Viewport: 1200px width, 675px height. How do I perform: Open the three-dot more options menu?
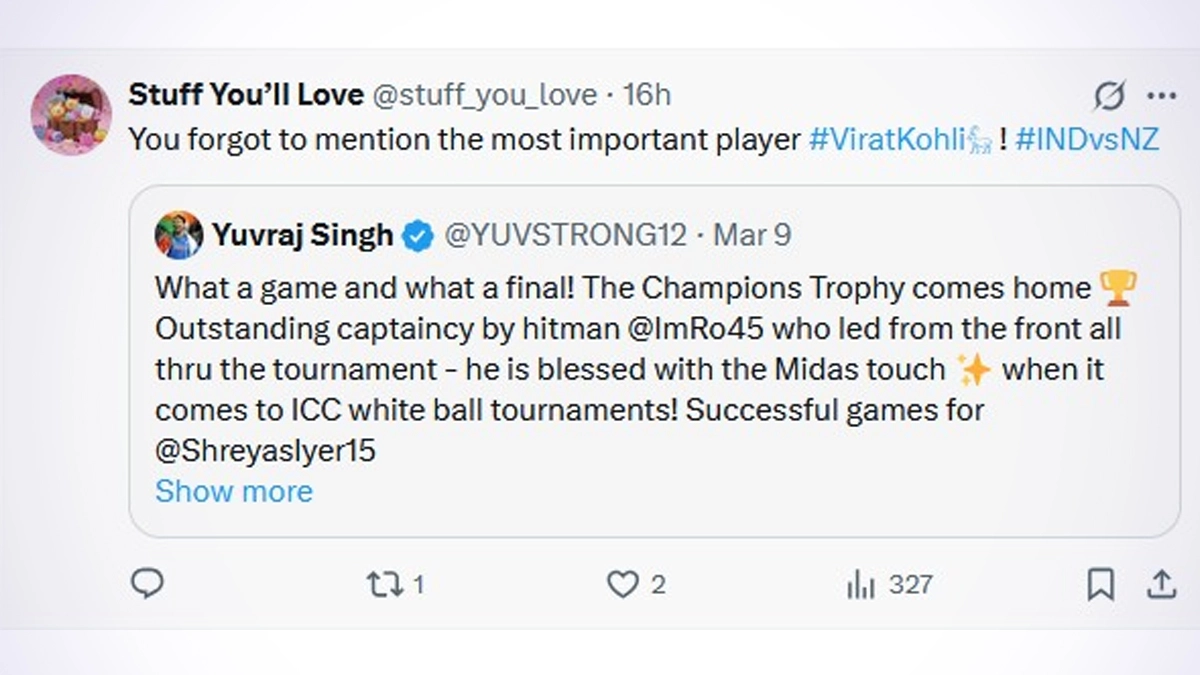[x=1161, y=96]
